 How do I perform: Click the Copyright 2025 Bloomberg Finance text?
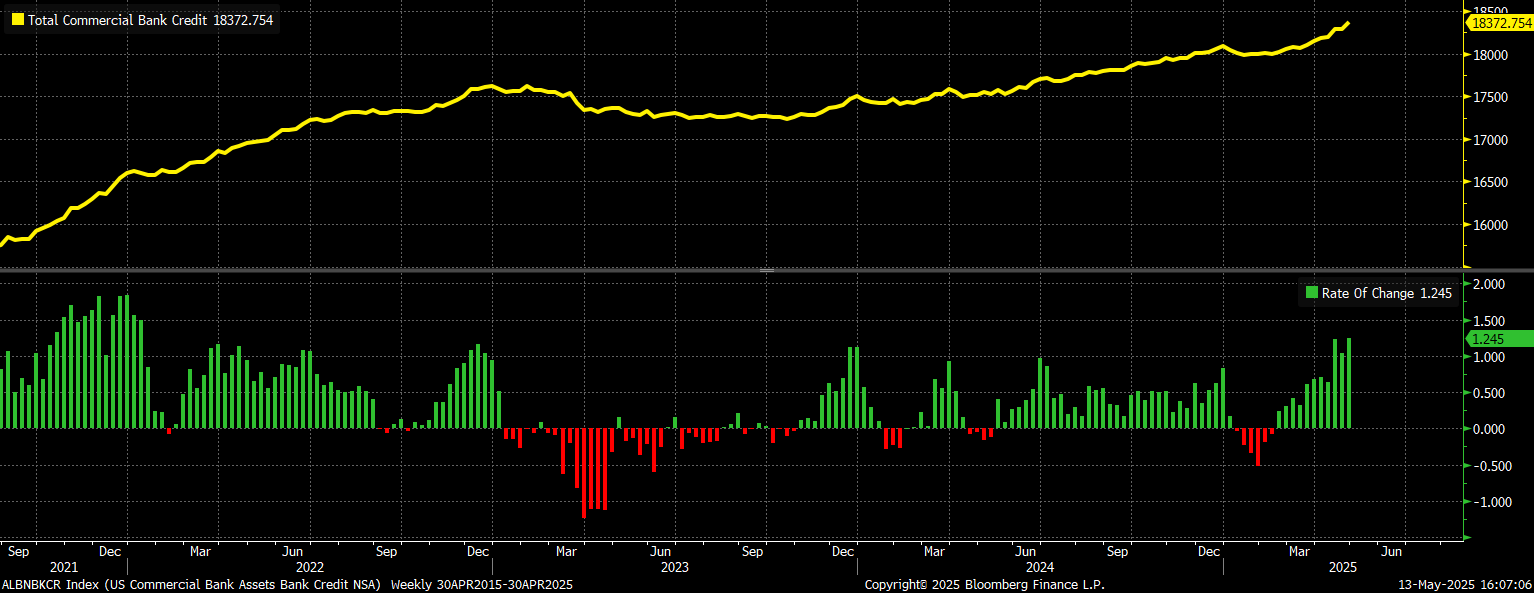coord(984,584)
